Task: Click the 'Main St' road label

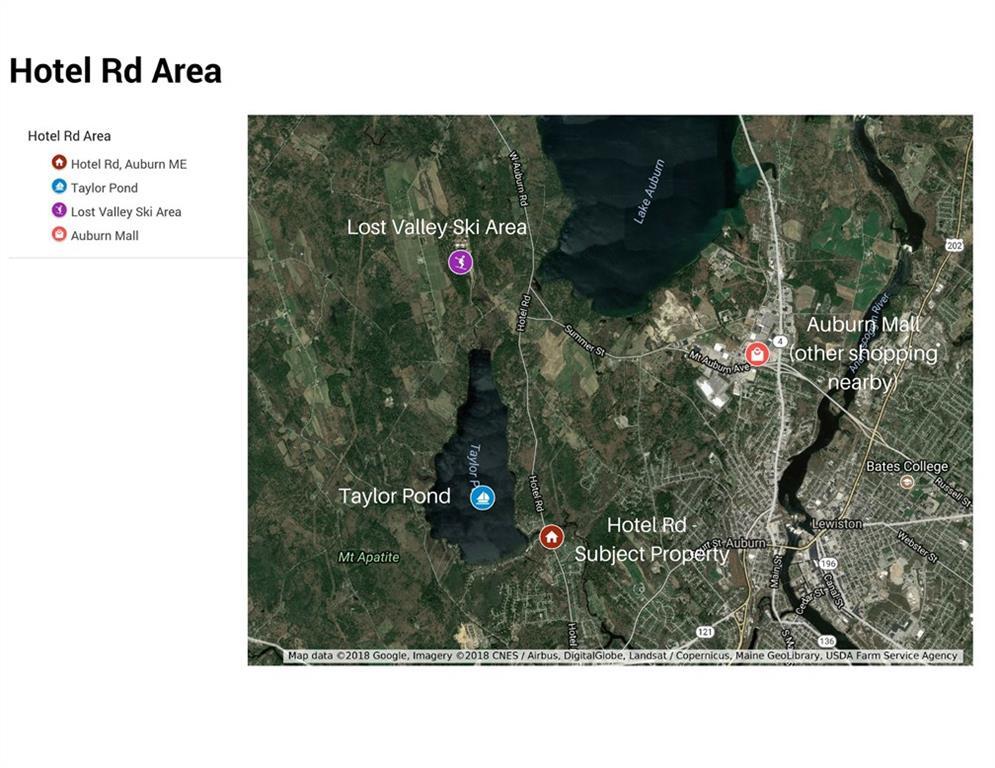Action: point(777,572)
